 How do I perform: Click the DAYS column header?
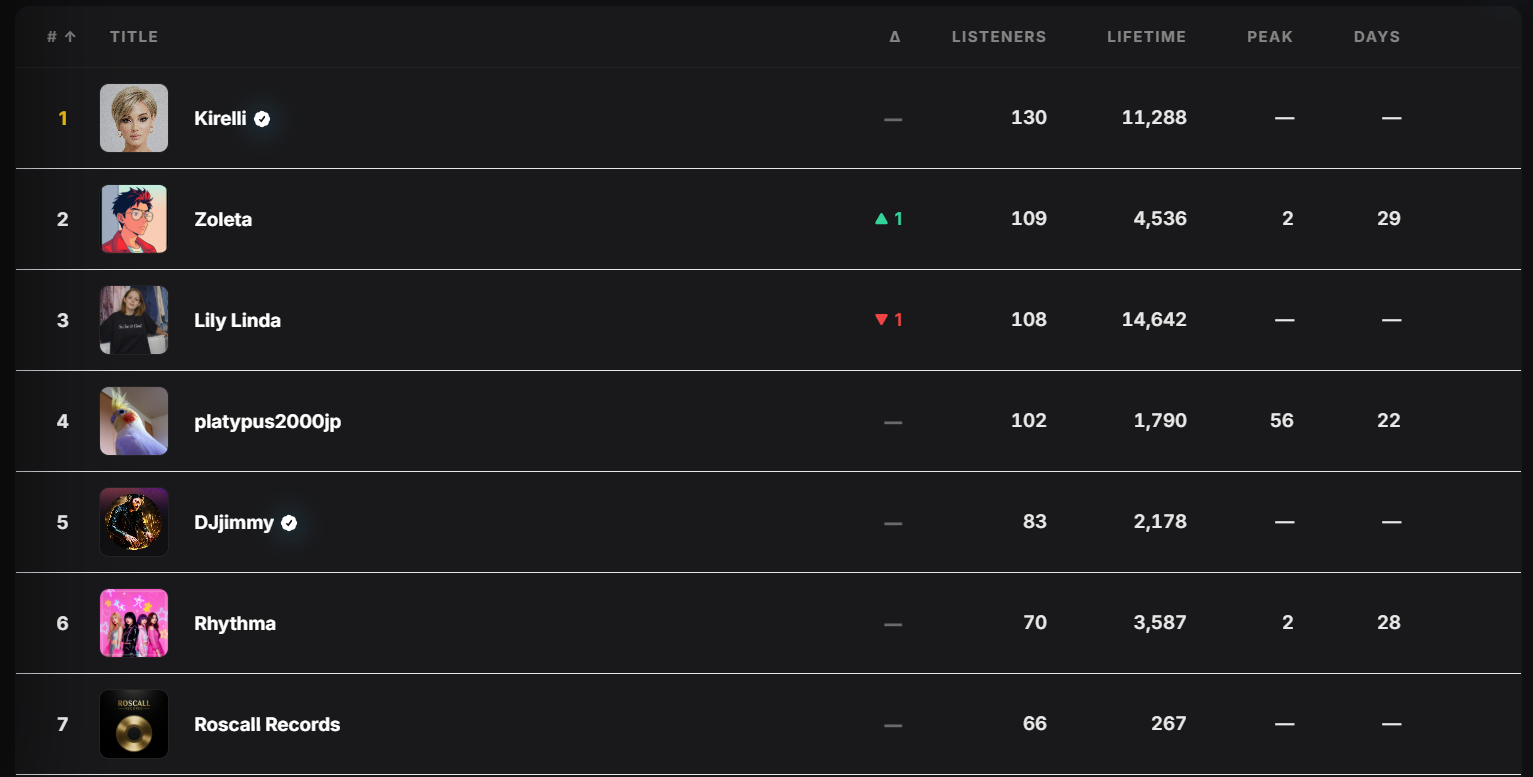(1376, 37)
